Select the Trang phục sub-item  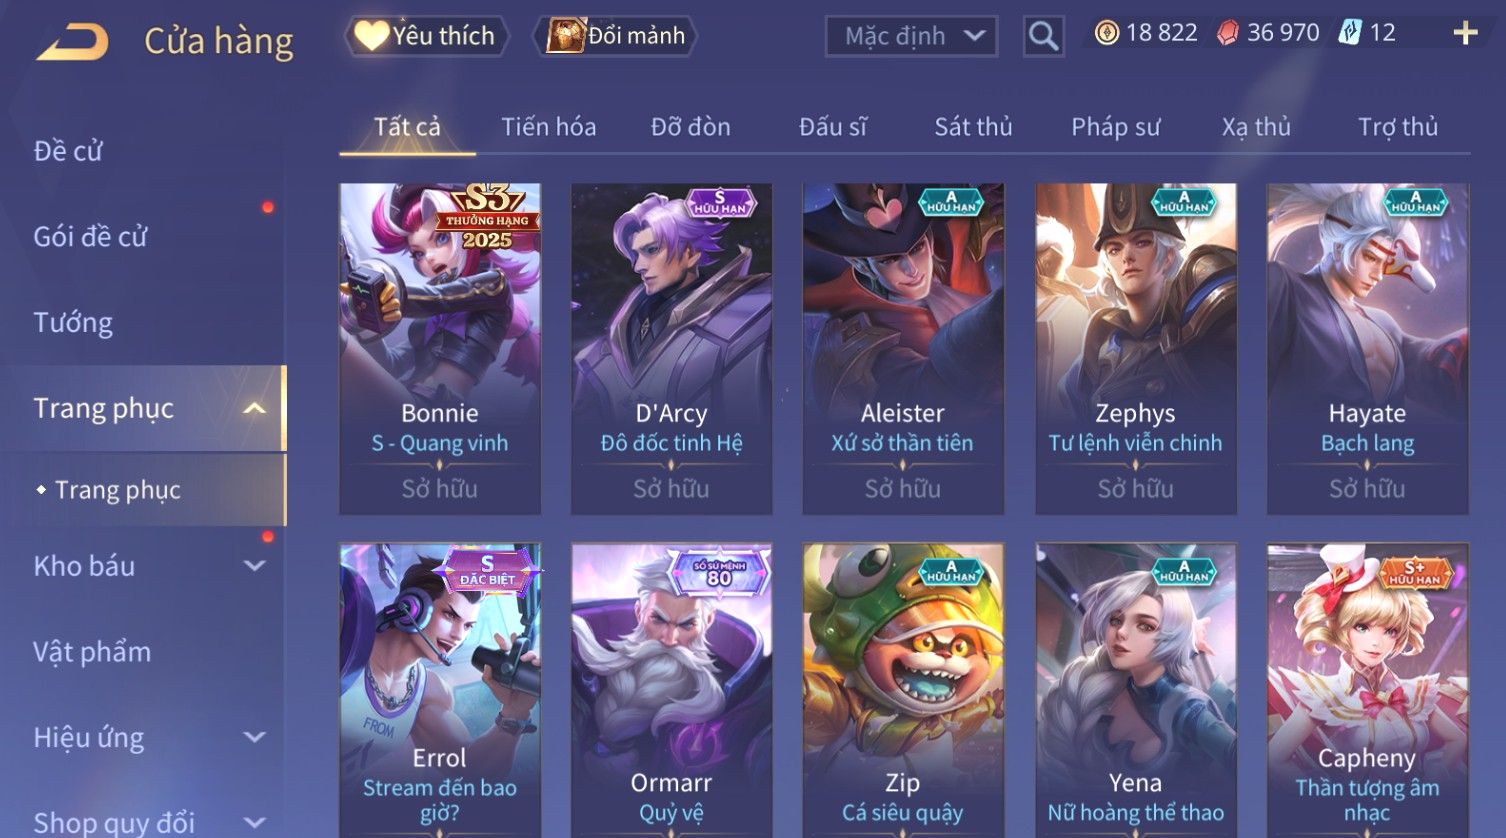(118, 490)
